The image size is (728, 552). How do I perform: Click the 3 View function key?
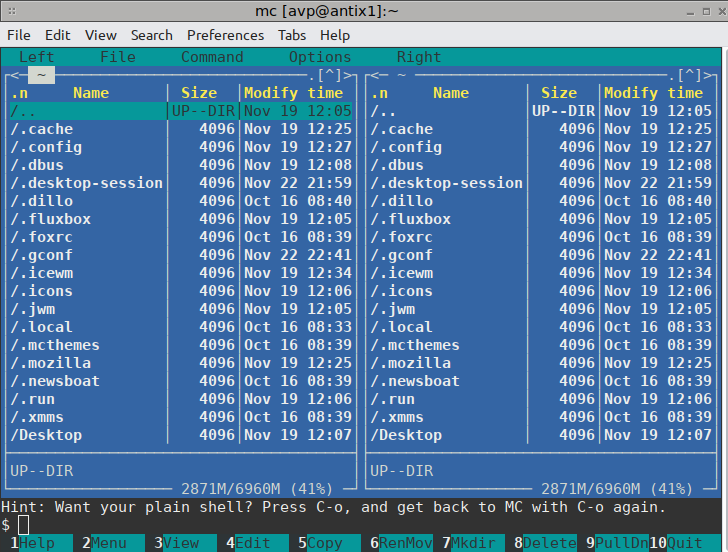pyautogui.click(x=185, y=543)
